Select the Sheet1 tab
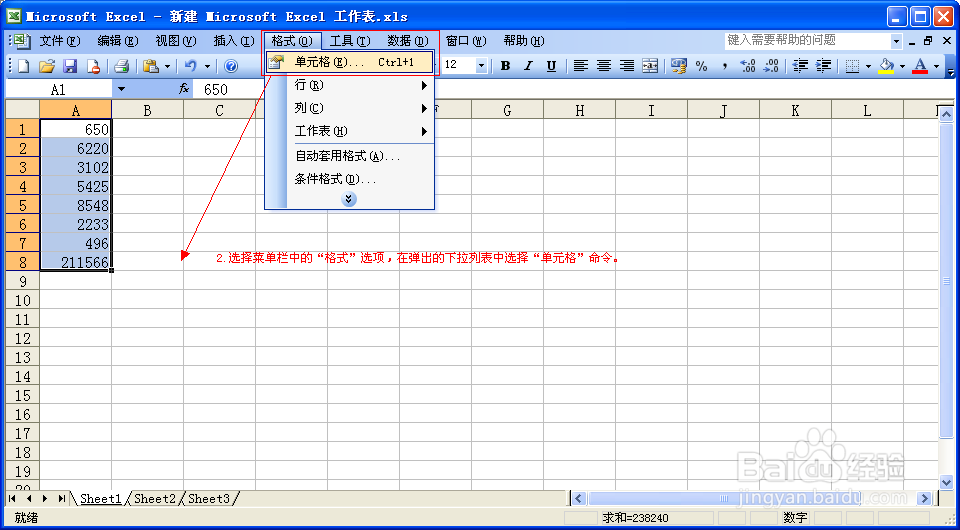Viewport: 960px width, 530px height. (x=100, y=499)
